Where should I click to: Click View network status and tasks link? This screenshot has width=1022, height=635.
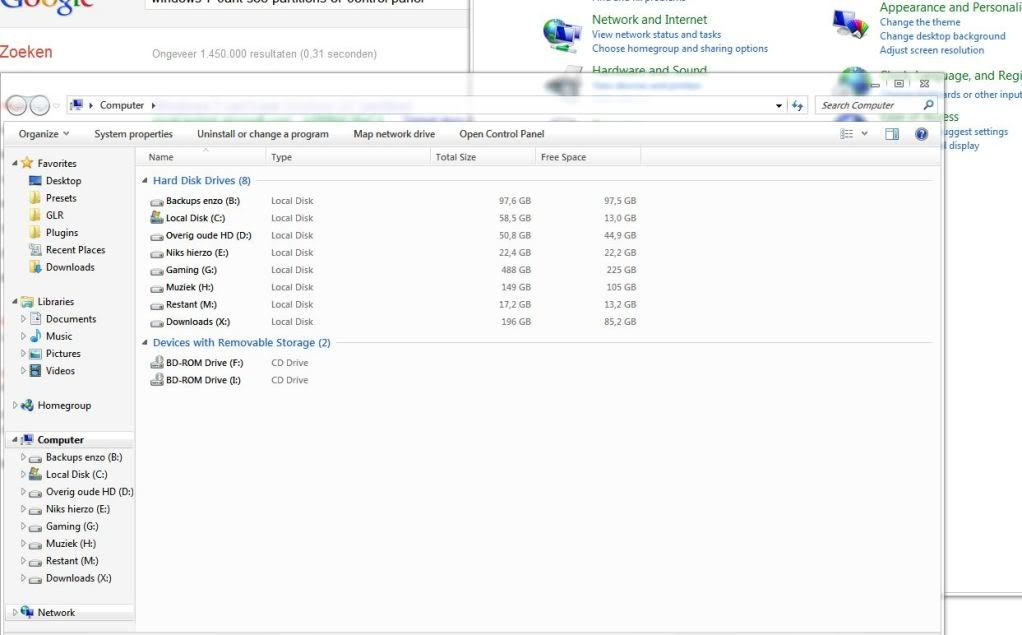tap(656, 34)
